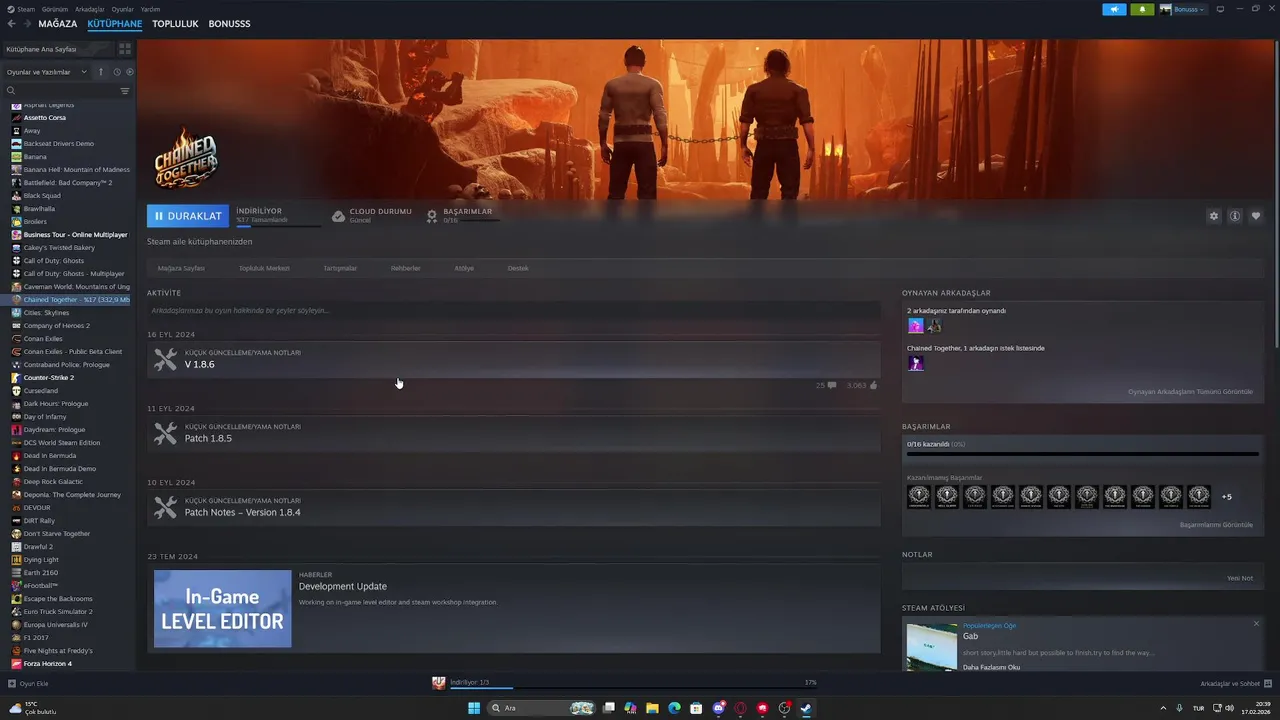Image resolution: width=1280 pixels, height=720 pixels.
Task: Click comments icon on V 1.8.6 post
Action: point(832,385)
